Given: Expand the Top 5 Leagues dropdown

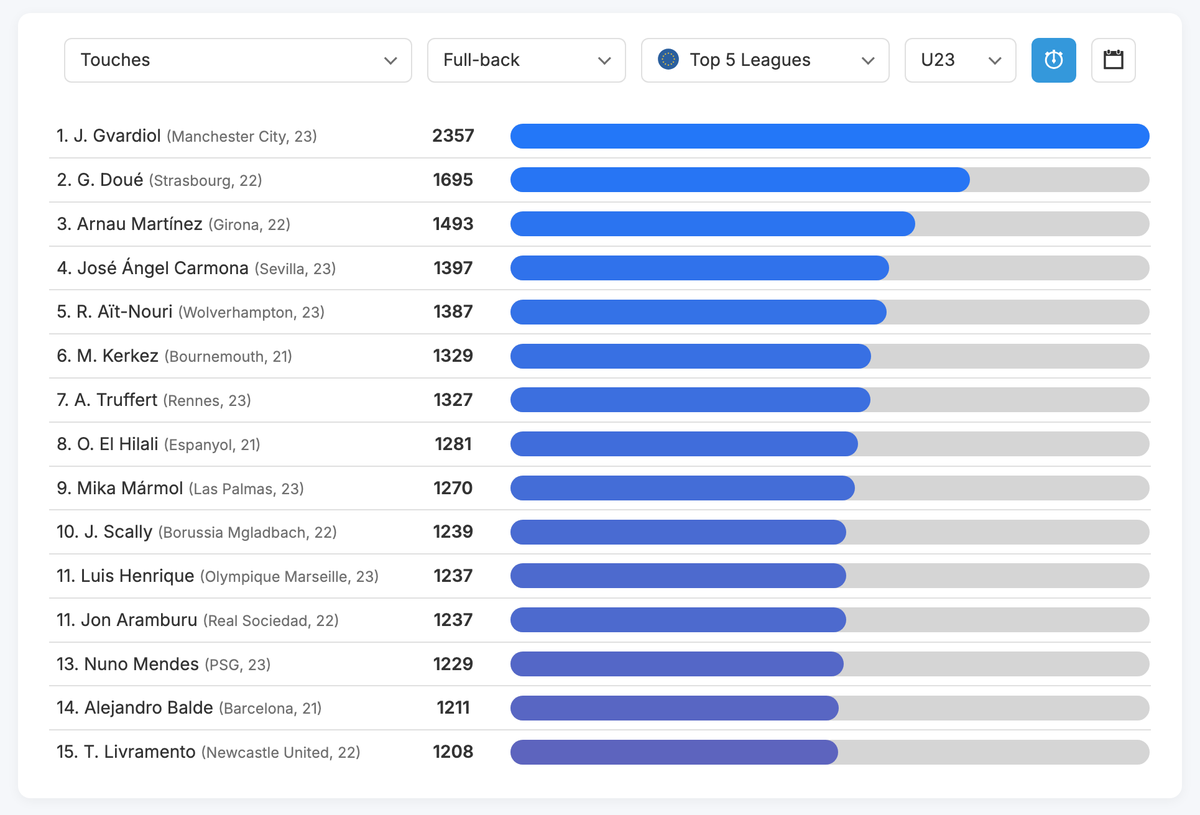Looking at the screenshot, I should click(765, 60).
